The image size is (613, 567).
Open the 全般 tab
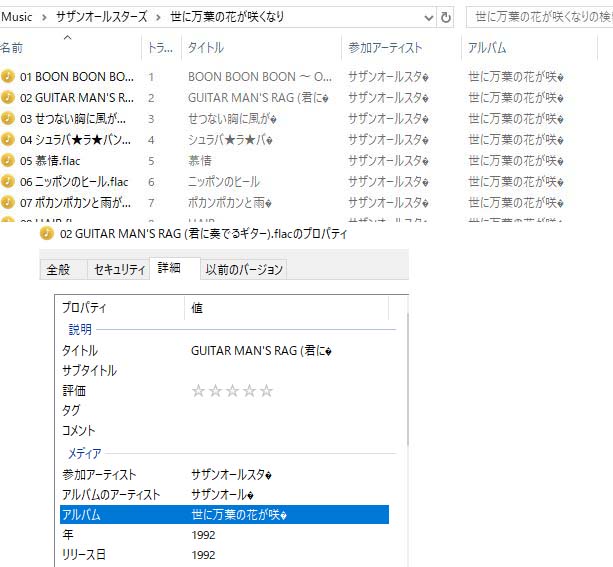pyautogui.click(x=63, y=269)
